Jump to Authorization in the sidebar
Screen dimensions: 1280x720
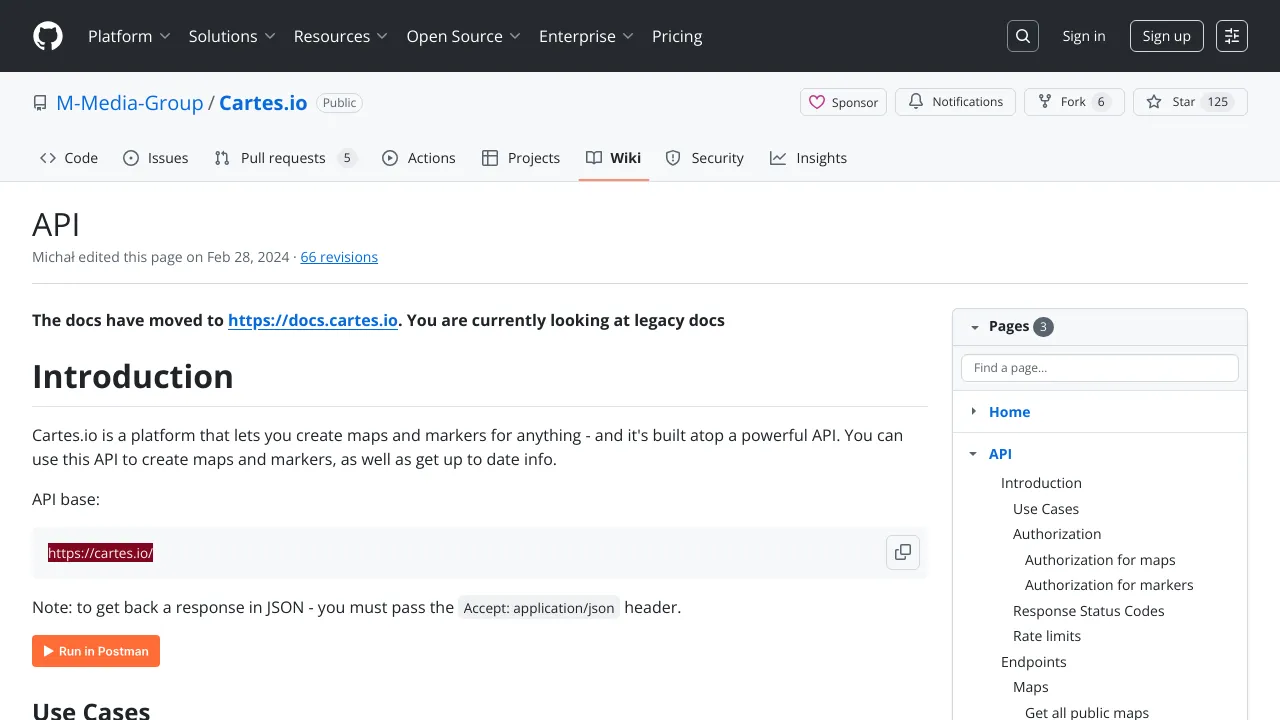click(x=1057, y=534)
